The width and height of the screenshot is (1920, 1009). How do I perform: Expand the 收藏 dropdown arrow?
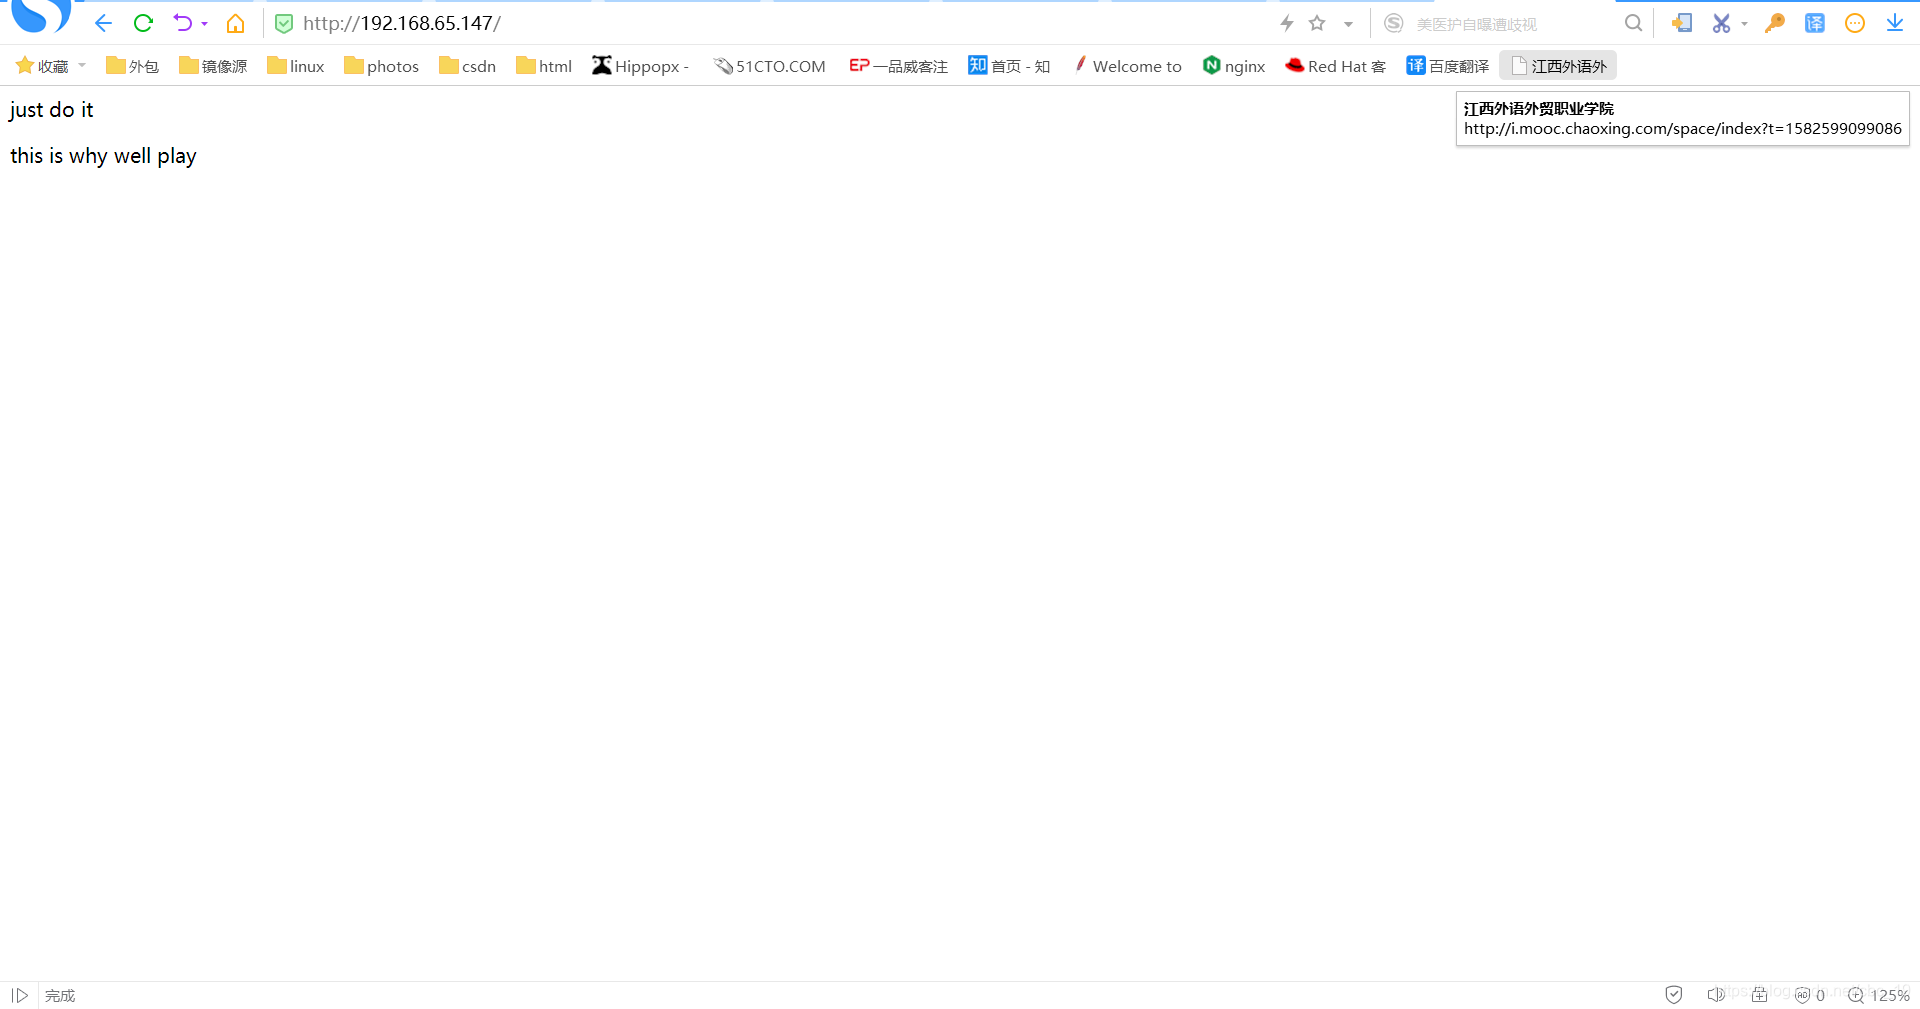point(82,66)
